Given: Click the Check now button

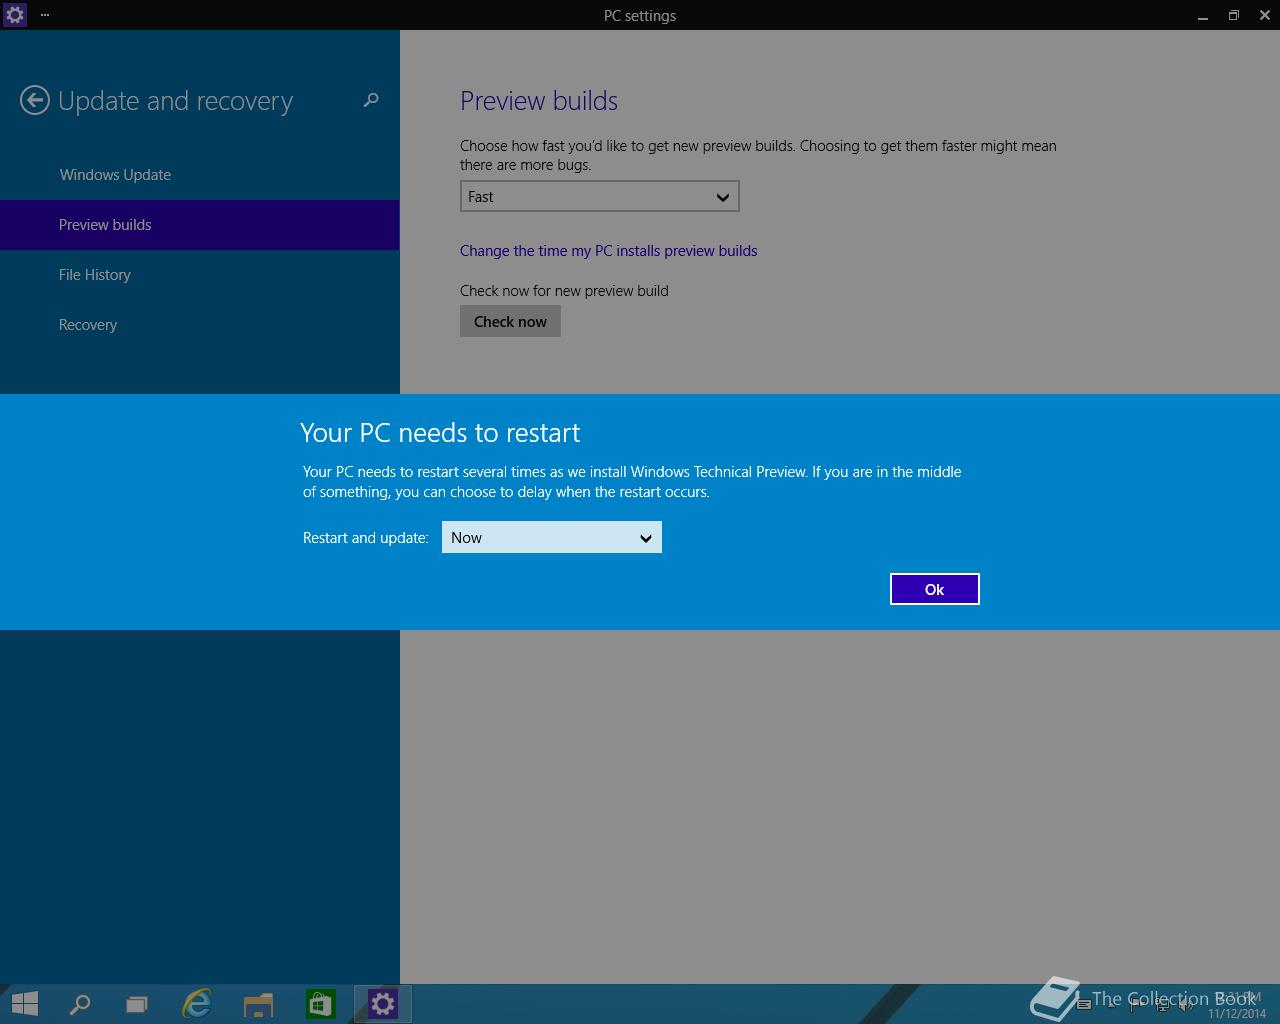Looking at the screenshot, I should click(510, 321).
